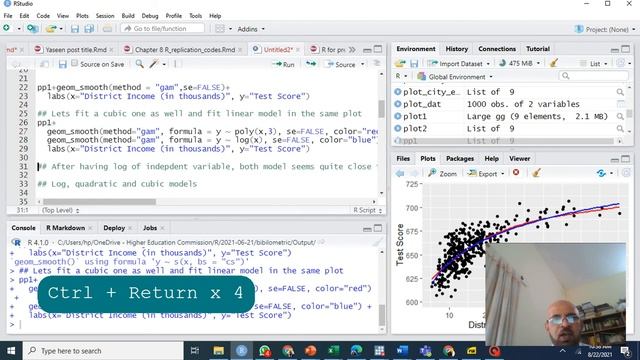
Task: Close the Deploy tab
Action: (x=130, y=228)
